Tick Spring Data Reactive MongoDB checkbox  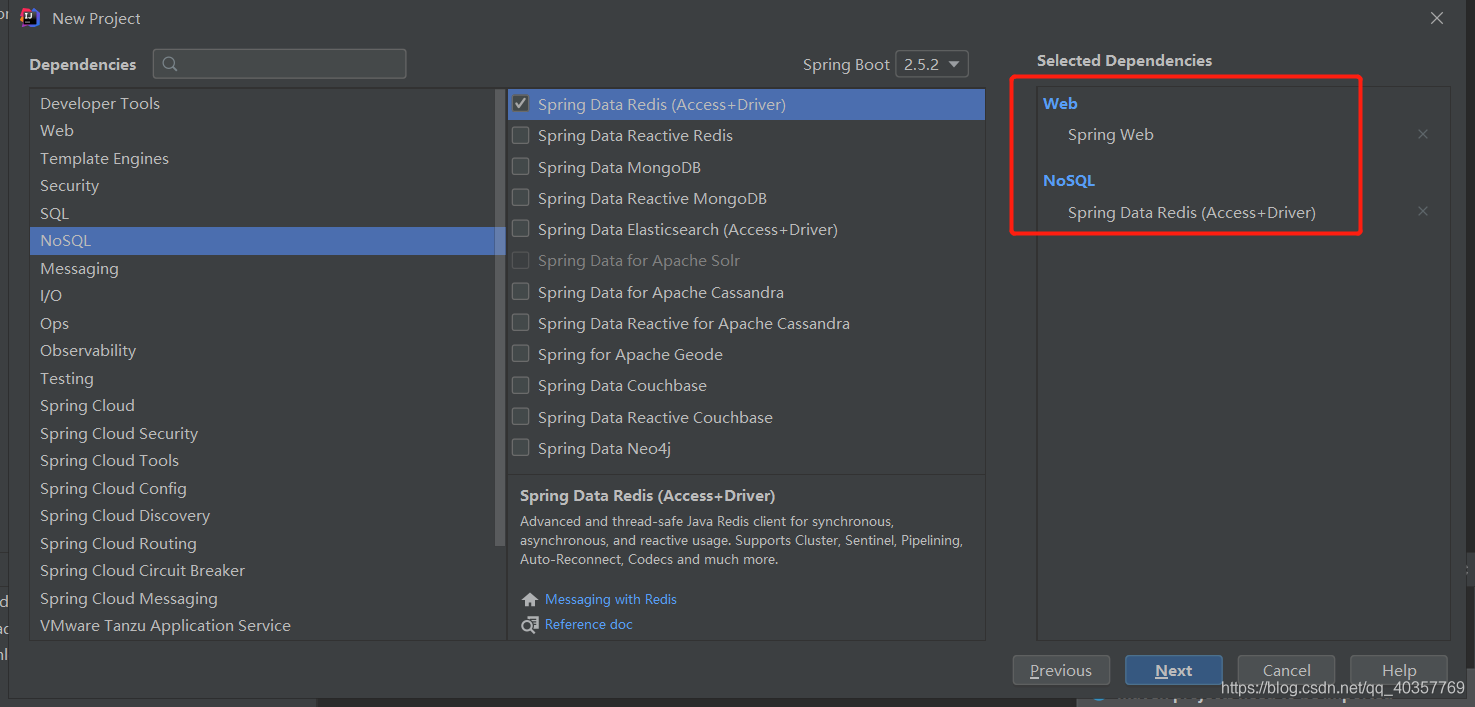521,198
